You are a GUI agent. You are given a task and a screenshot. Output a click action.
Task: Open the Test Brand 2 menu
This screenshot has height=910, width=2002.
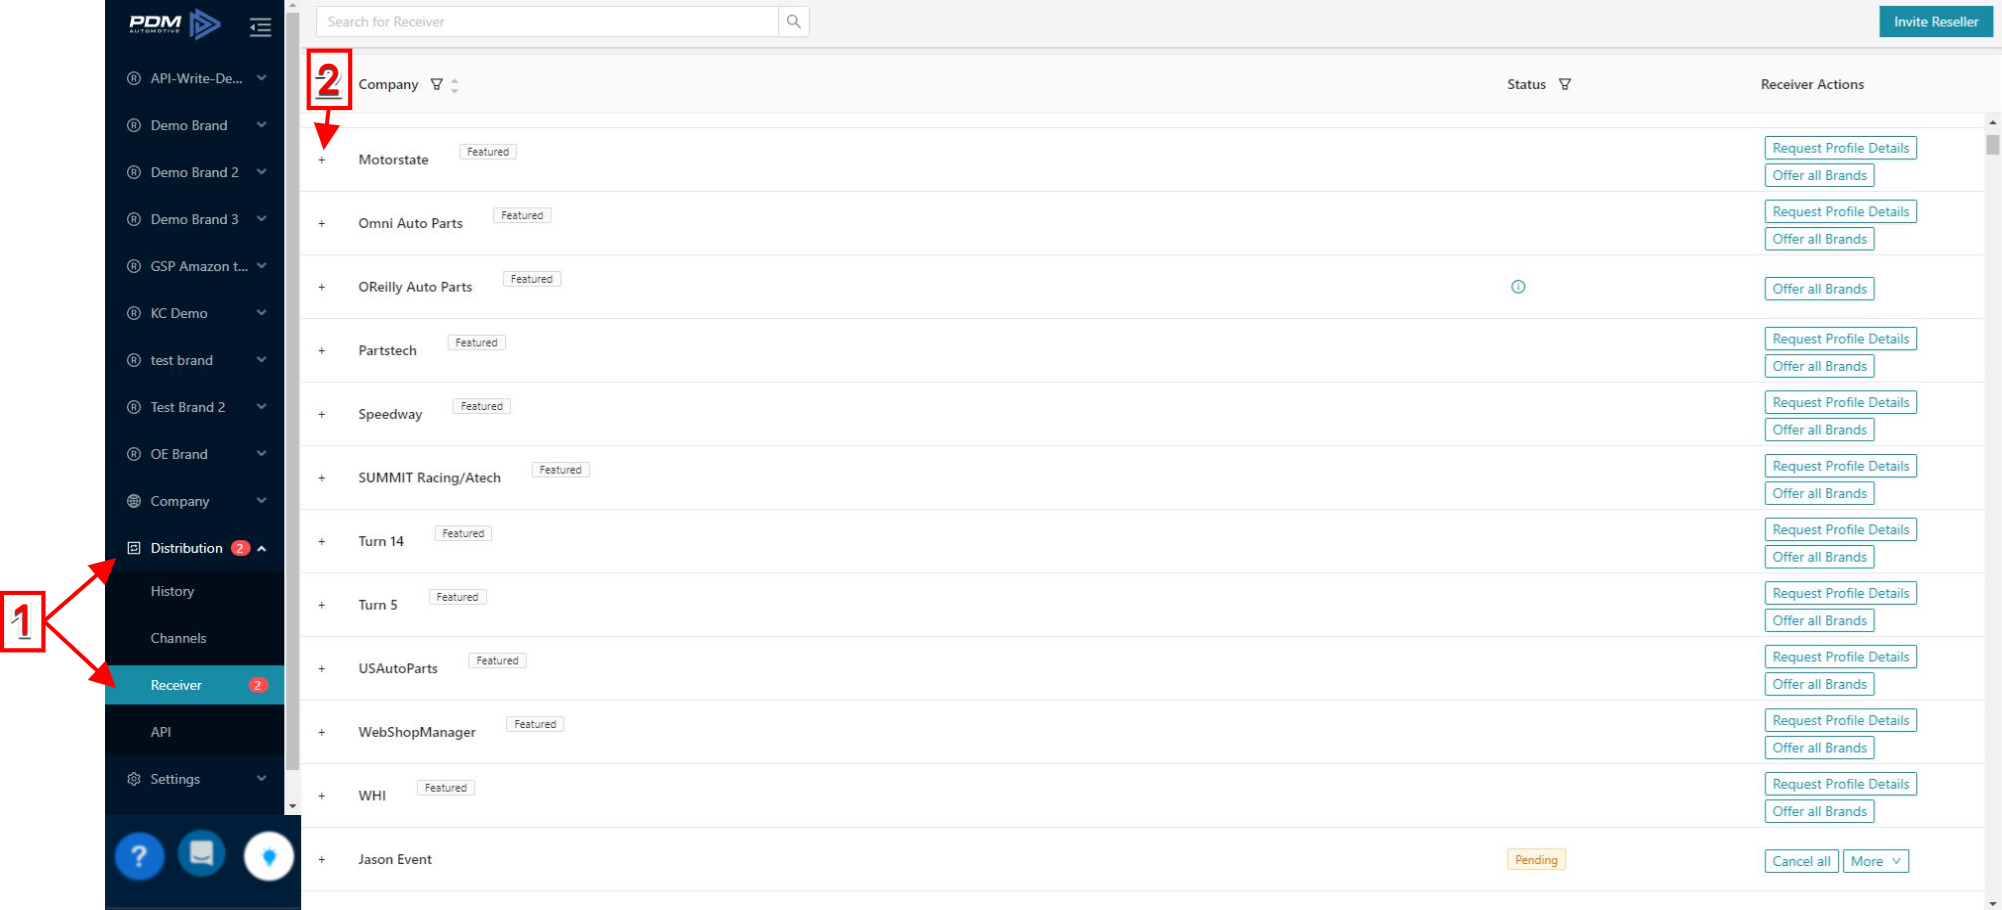tap(195, 407)
